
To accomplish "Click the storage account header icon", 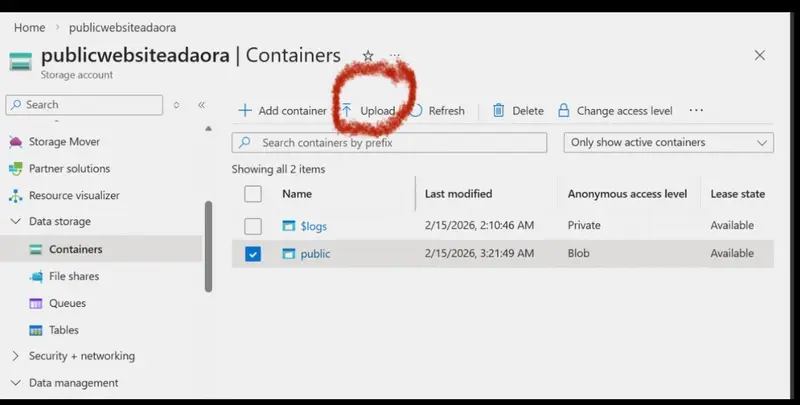I will pos(20,61).
